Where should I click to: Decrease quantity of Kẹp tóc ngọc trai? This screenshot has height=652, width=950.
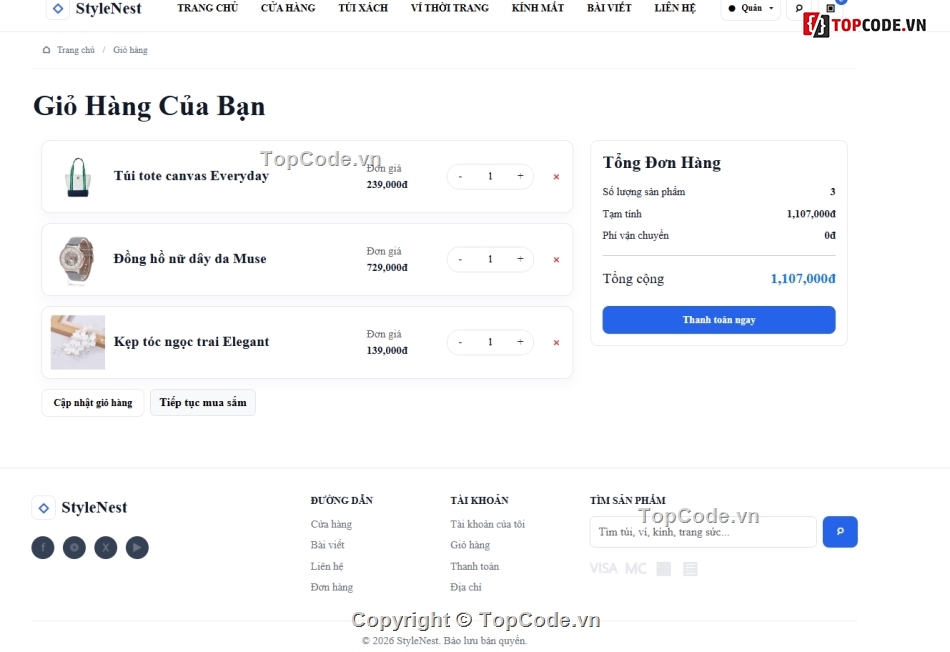(460, 342)
